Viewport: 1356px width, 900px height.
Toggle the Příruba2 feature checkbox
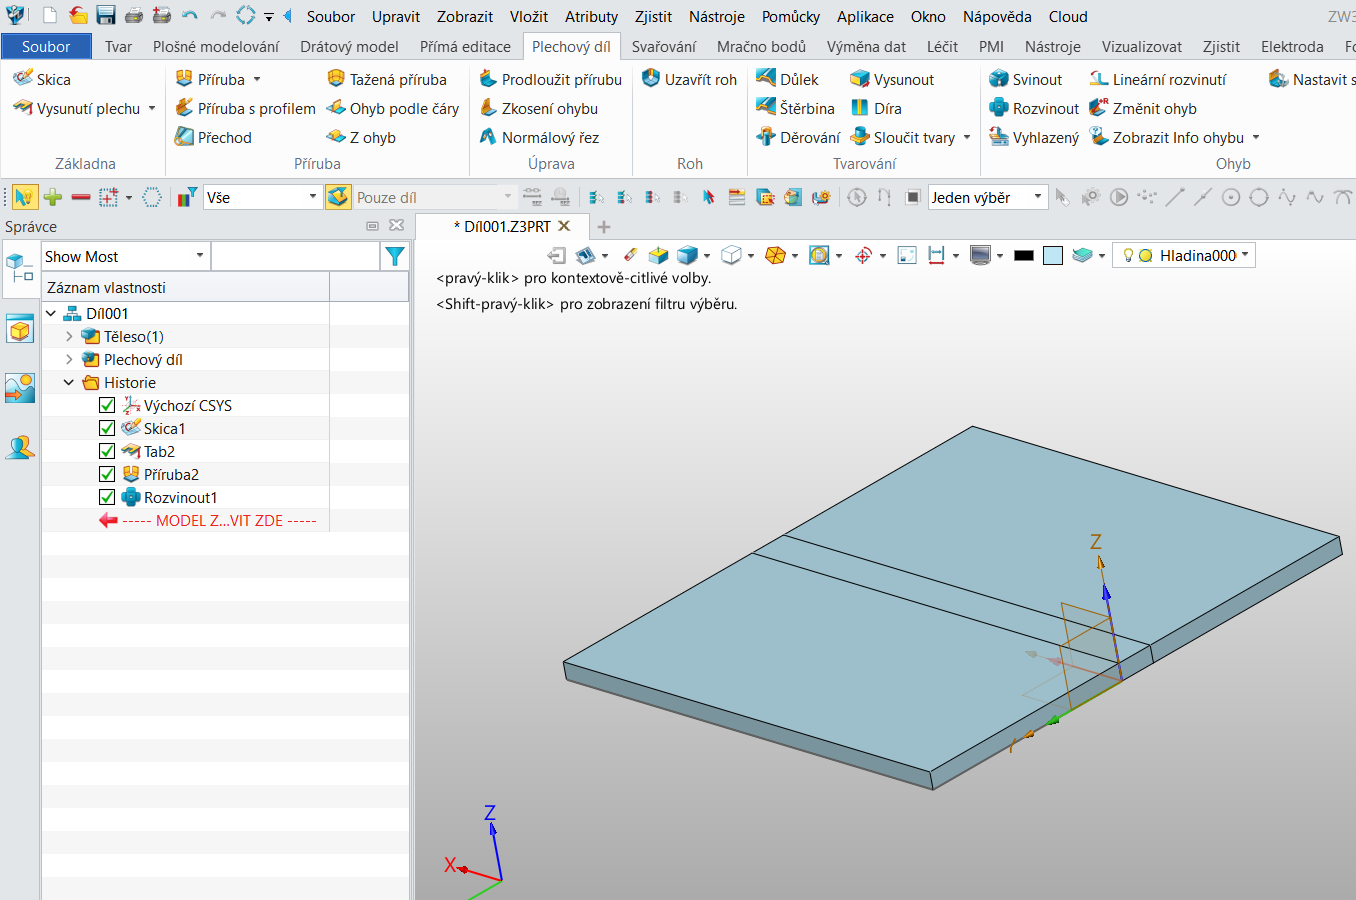click(x=107, y=474)
